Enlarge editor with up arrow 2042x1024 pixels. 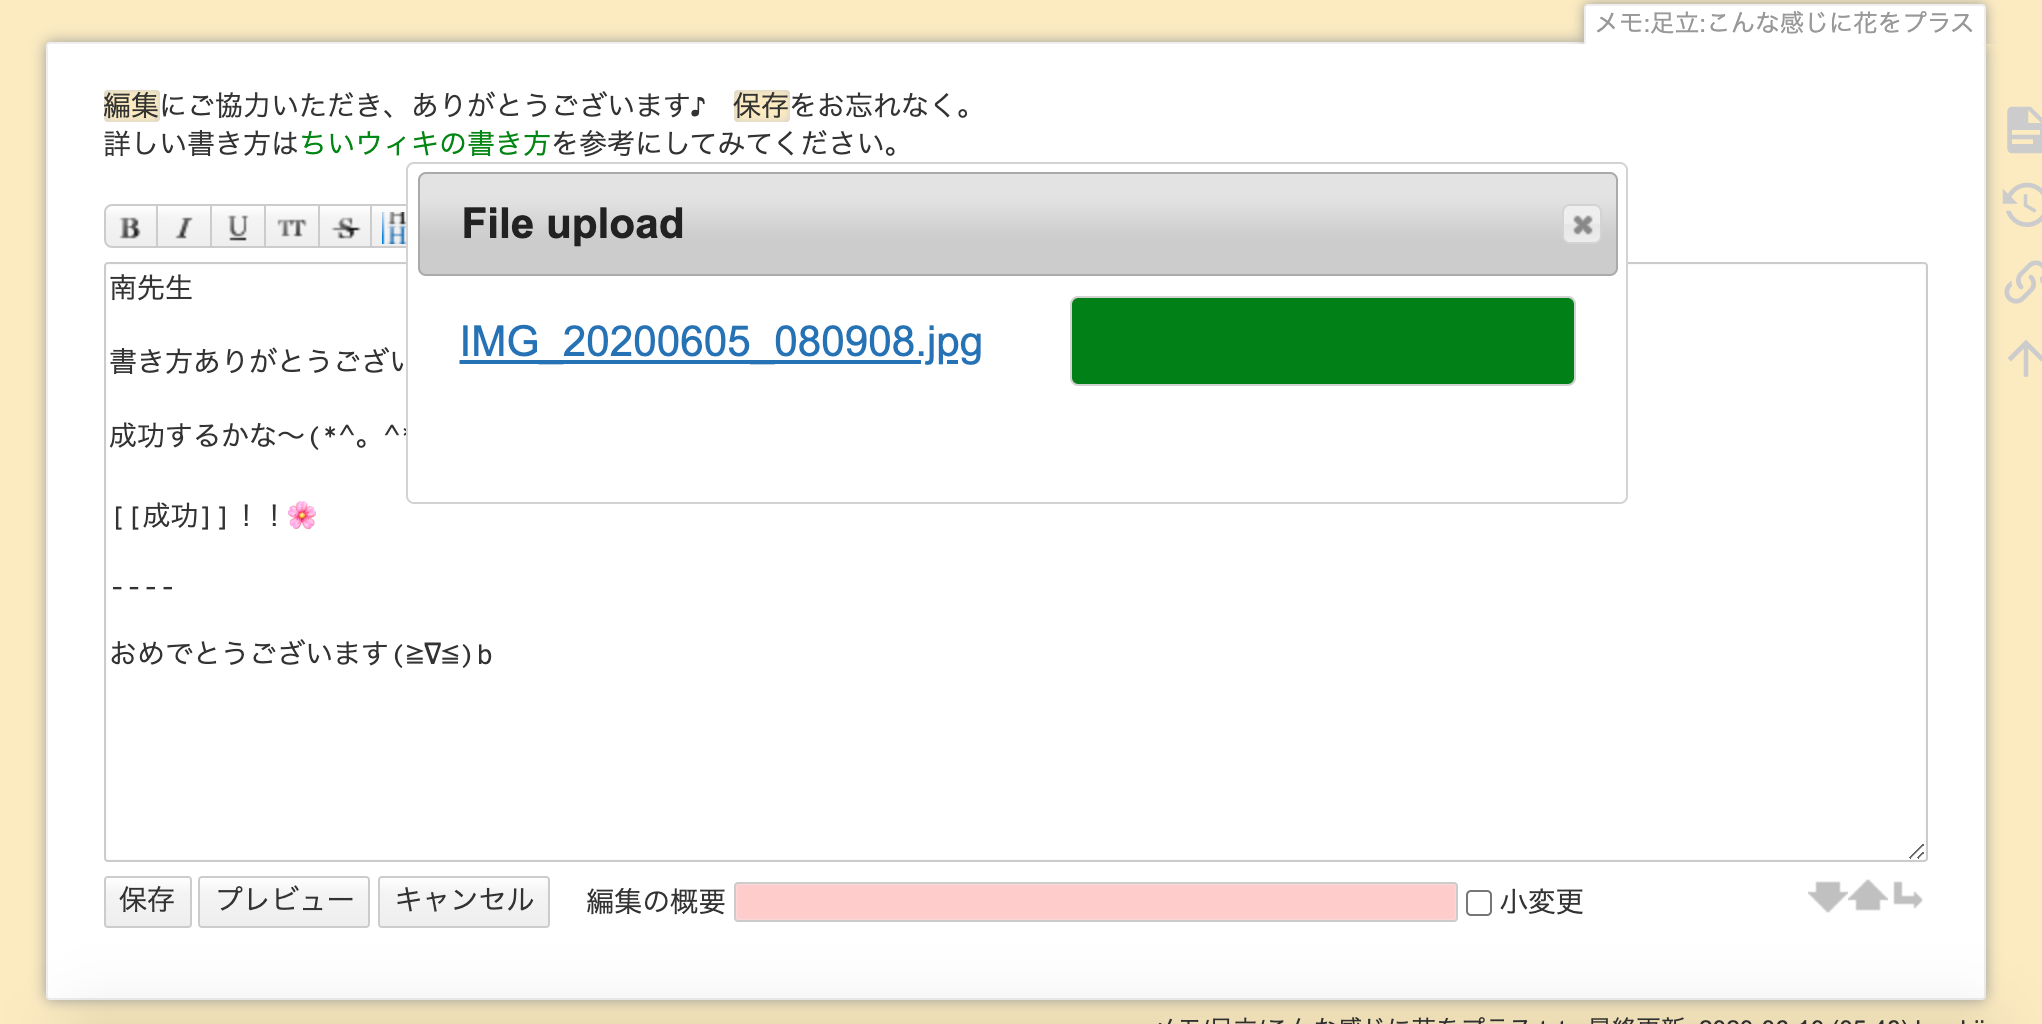click(x=1867, y=896)
